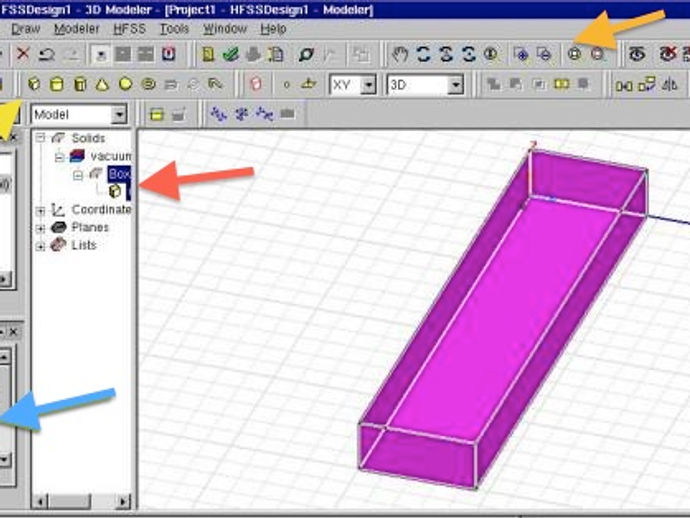Image resolution: width=690 pixels, height=518 pixels.
Task: Click the Mirror objects icon
Action: click(670, 84)
